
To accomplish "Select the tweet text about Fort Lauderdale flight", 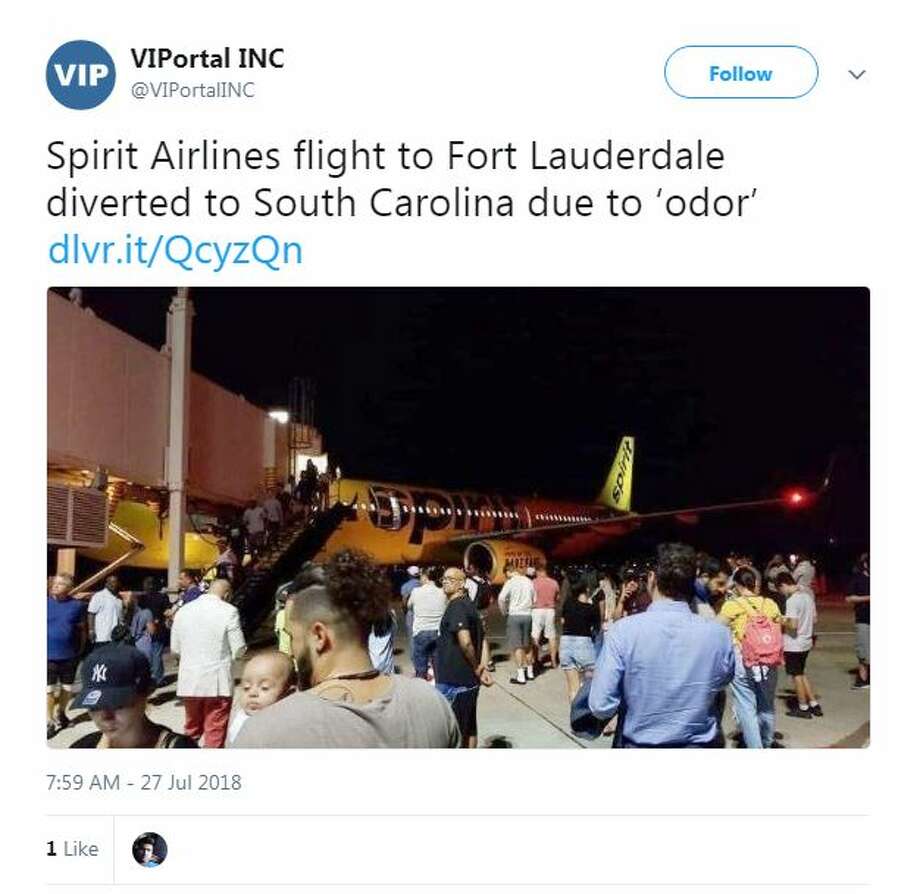I will click(x=402, y=179).
